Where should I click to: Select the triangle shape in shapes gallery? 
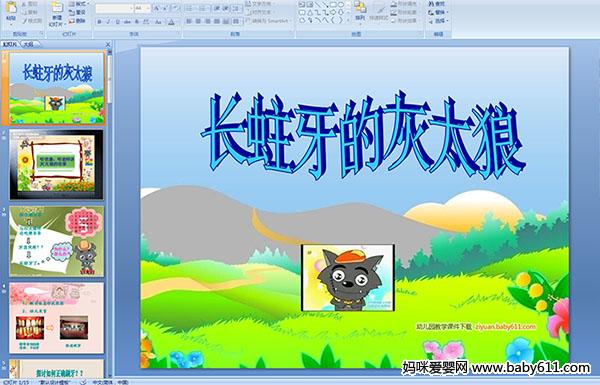[x=310, y=13]
